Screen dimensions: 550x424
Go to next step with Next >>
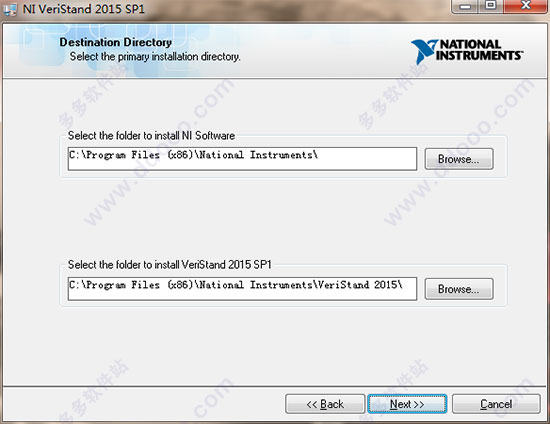coord(407,404)
